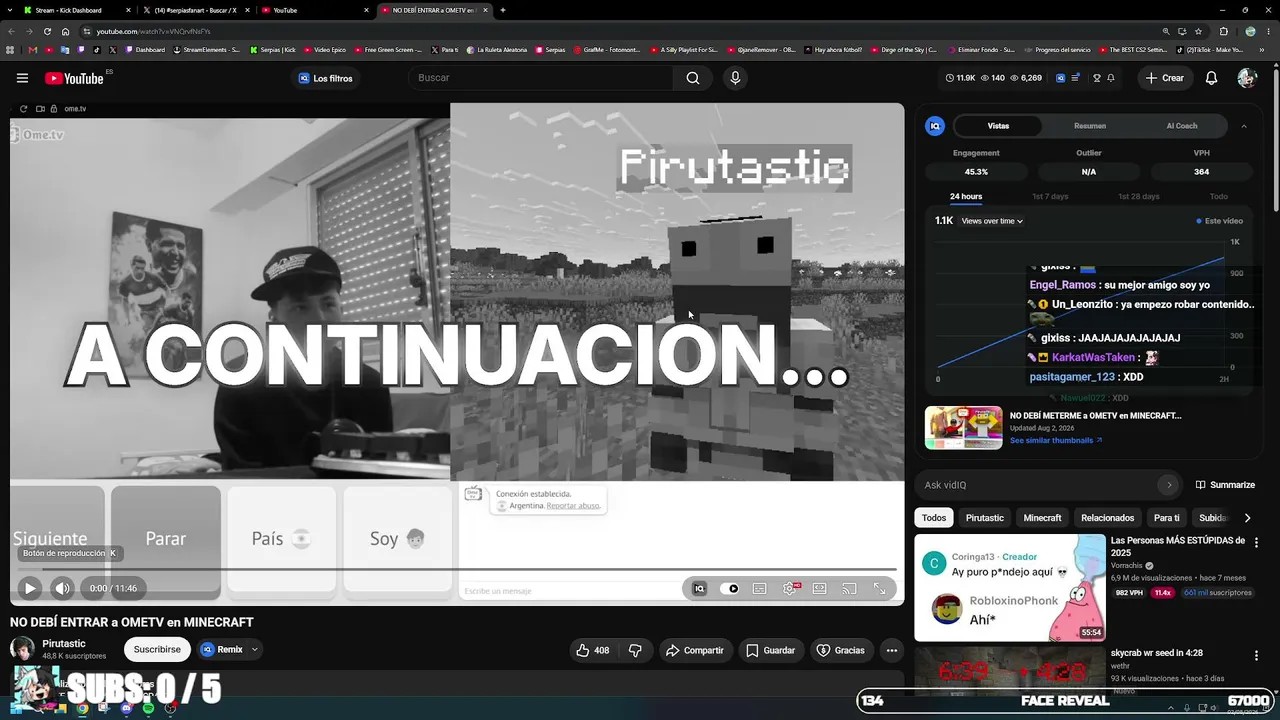
Task: Like the video
Action: 593,650
